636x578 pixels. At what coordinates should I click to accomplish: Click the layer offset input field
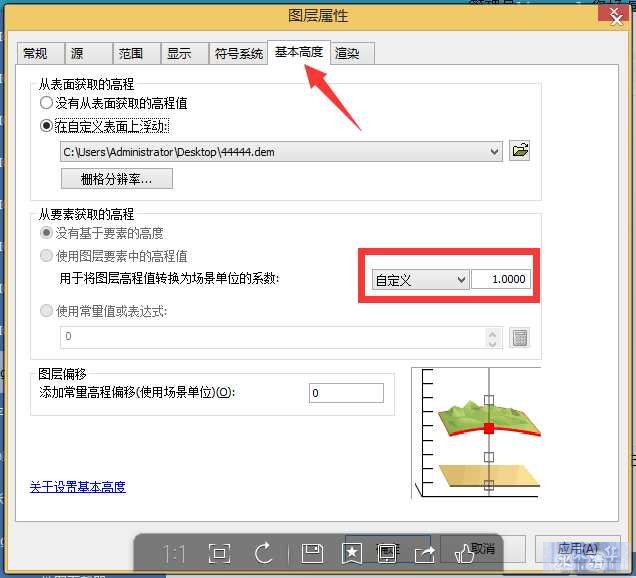coord(346,393)
